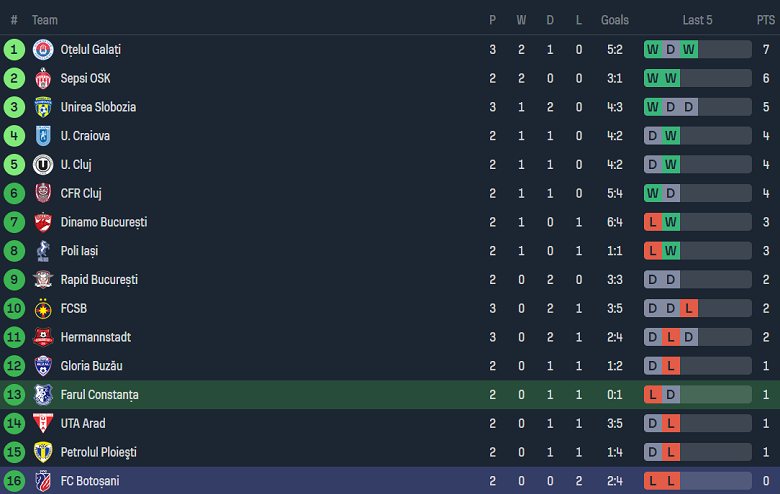The height and width of the screenshot is (494, 780).
Task: Click the position 16 rank badge
Action: [x=14, y=481]
